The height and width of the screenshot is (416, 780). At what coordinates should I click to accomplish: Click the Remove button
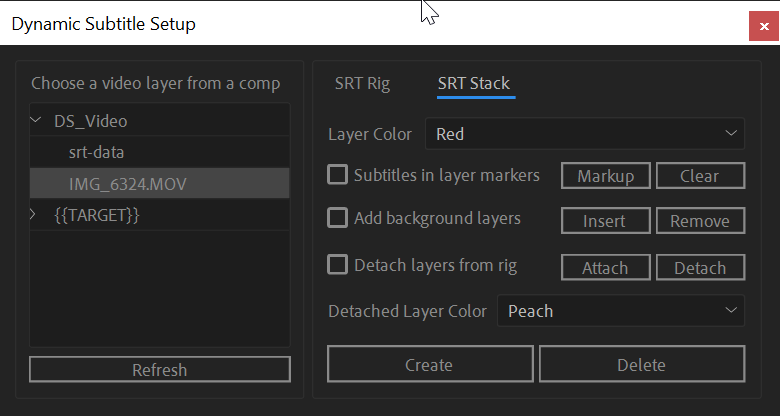pos(700,220)
